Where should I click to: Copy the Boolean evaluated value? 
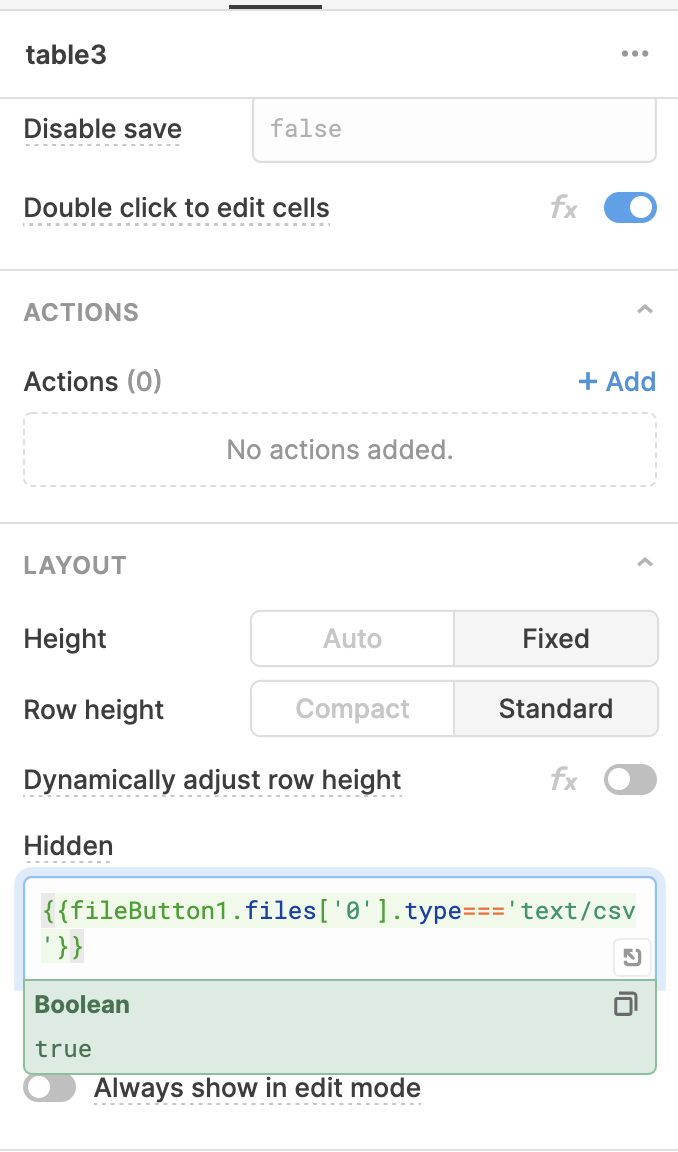pyautogui.click(x=625, y=1004)
